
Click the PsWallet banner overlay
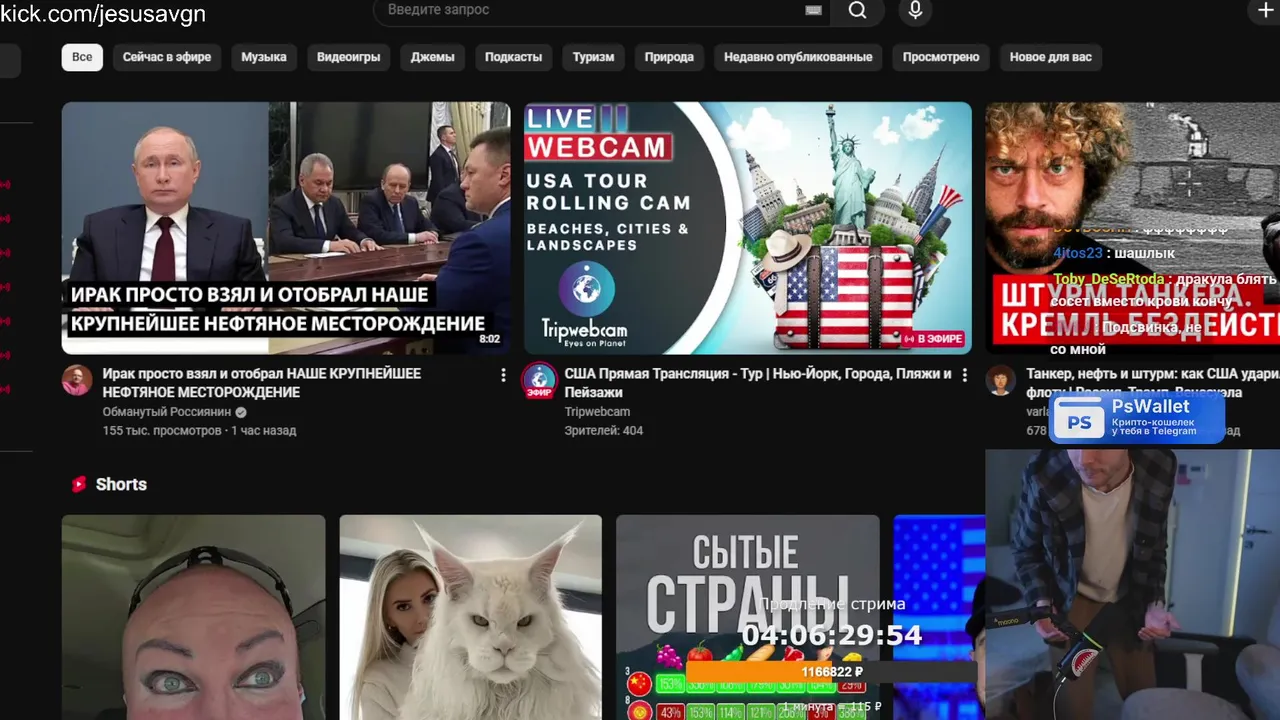click(x=1137, y=417)
